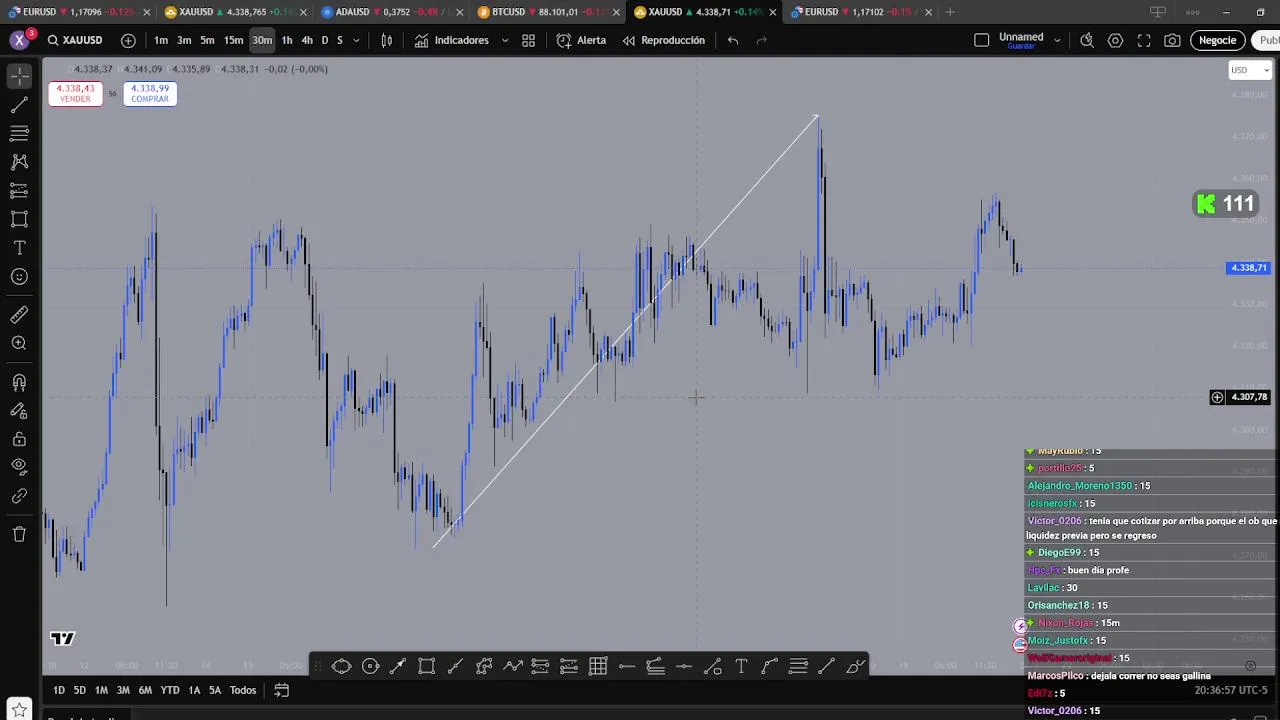Switch to 5m timeframe
This screenshot has height=720, width=1280.
click(207, 40)
